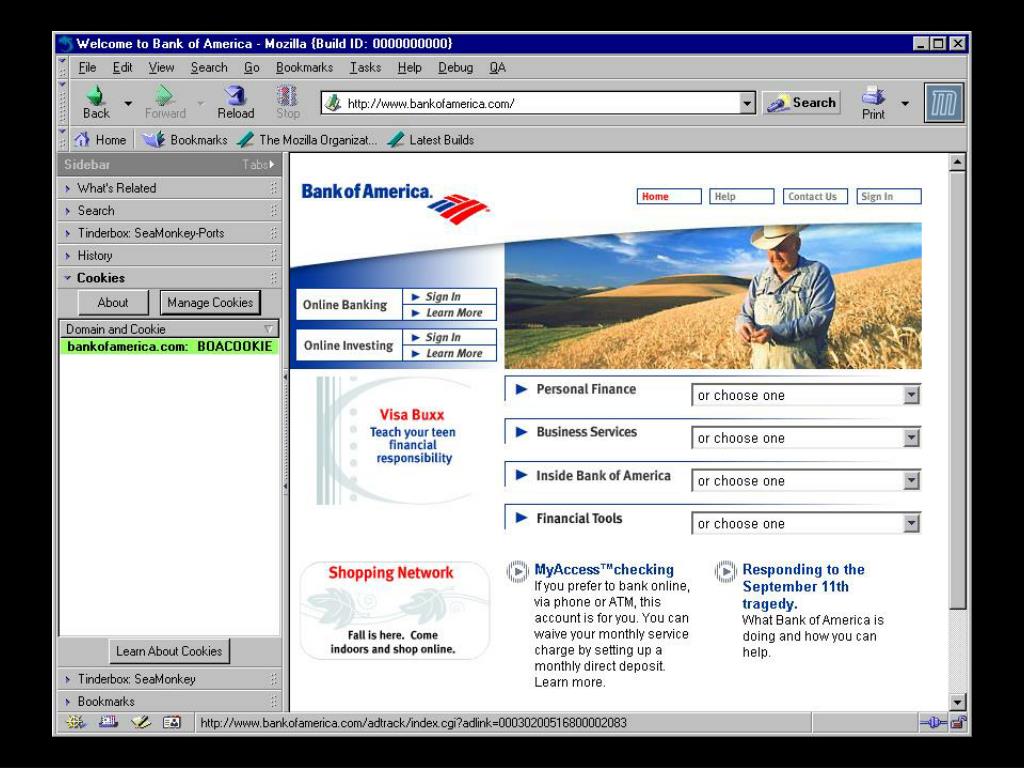The image size is (1024, 768).
Task: Open the Bookmarks icon in personal toolbar
Action: [x=153, y=140]
